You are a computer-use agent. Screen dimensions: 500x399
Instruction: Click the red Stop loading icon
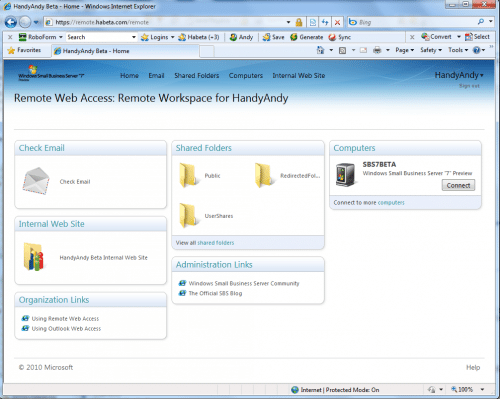point(337,22)
